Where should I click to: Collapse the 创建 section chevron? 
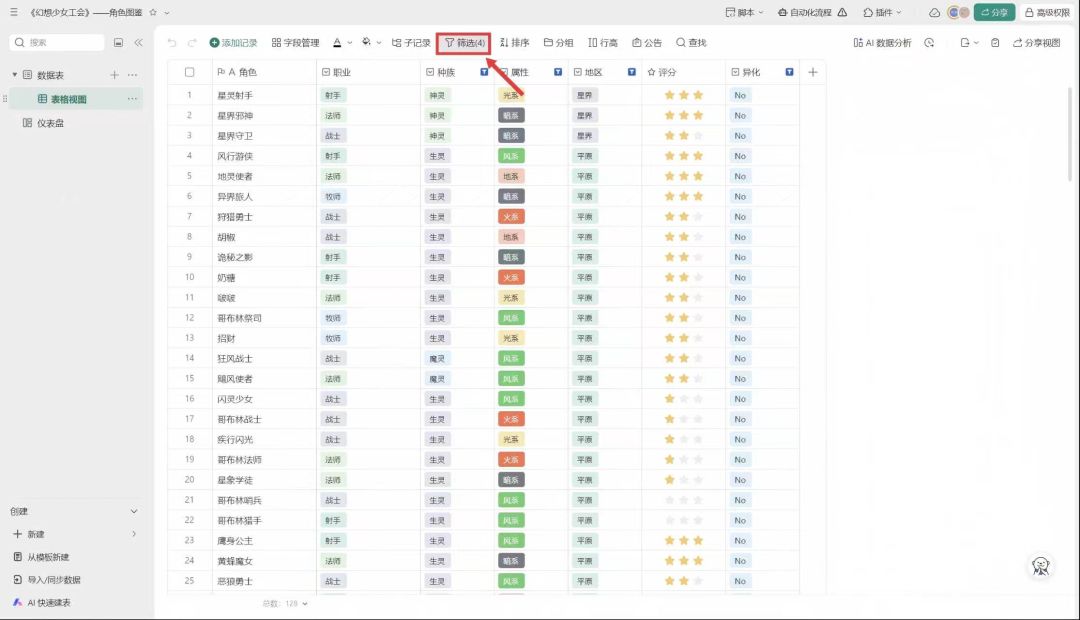134,511
